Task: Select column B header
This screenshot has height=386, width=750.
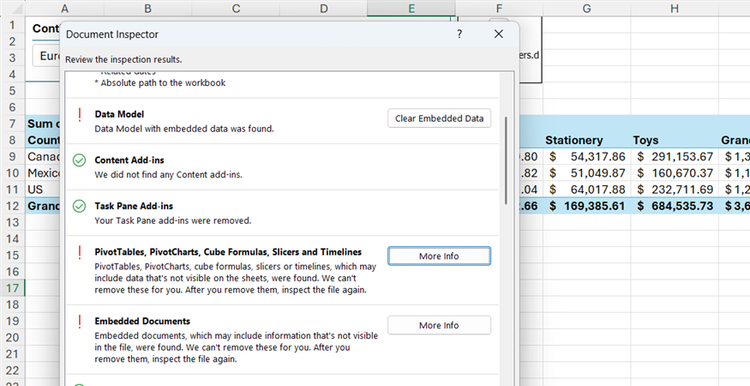Action: (x=148, y=8)
